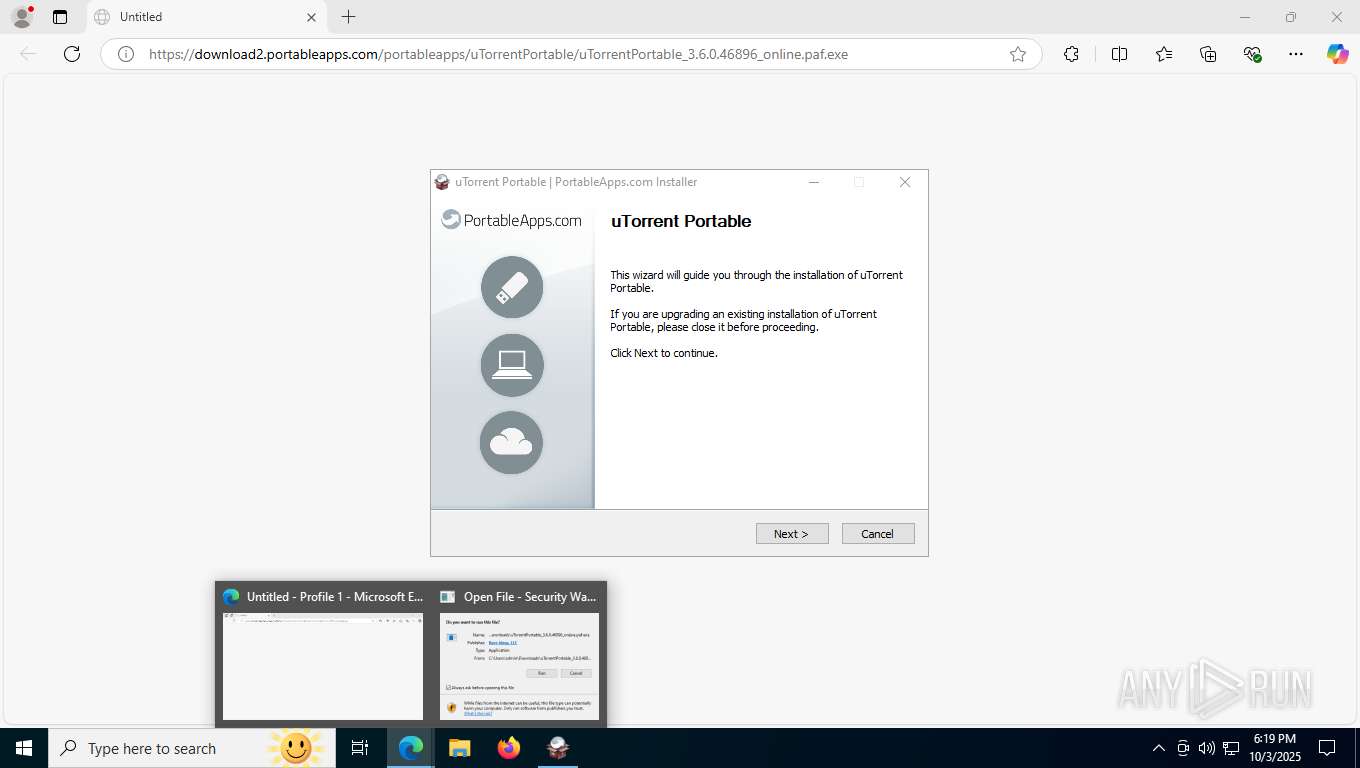This screenshot has height=768, width=1360.
Task: Cancel the uTorrent Portable installation
Action: tap(878, 534)
